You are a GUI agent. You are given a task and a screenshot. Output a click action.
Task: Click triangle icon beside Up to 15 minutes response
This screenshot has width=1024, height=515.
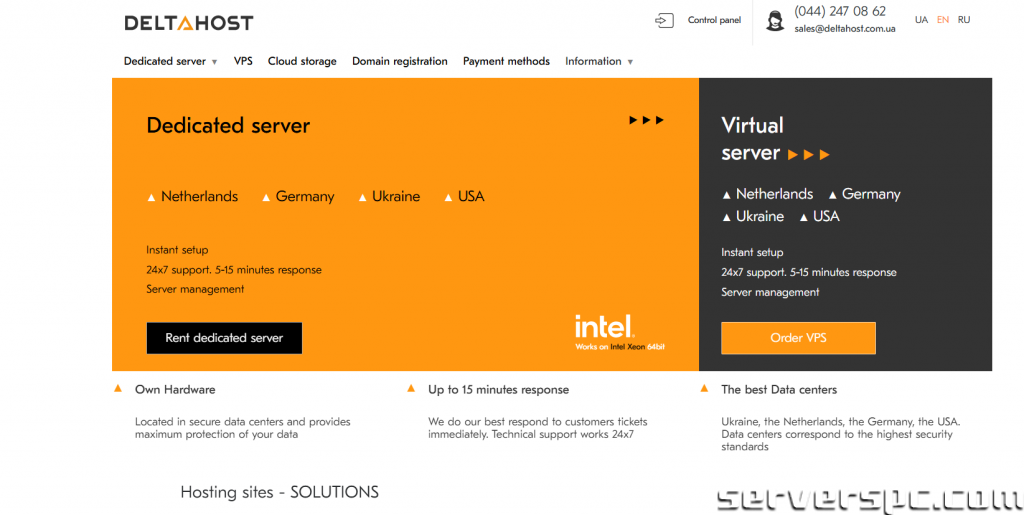click(411, 389)
